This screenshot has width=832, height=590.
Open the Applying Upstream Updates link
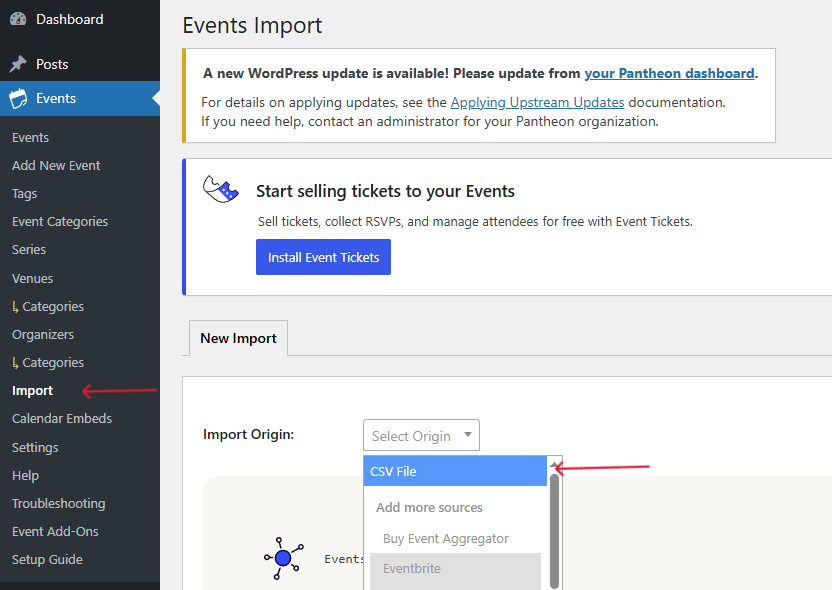pyautogui.click(x=537, y=102)
